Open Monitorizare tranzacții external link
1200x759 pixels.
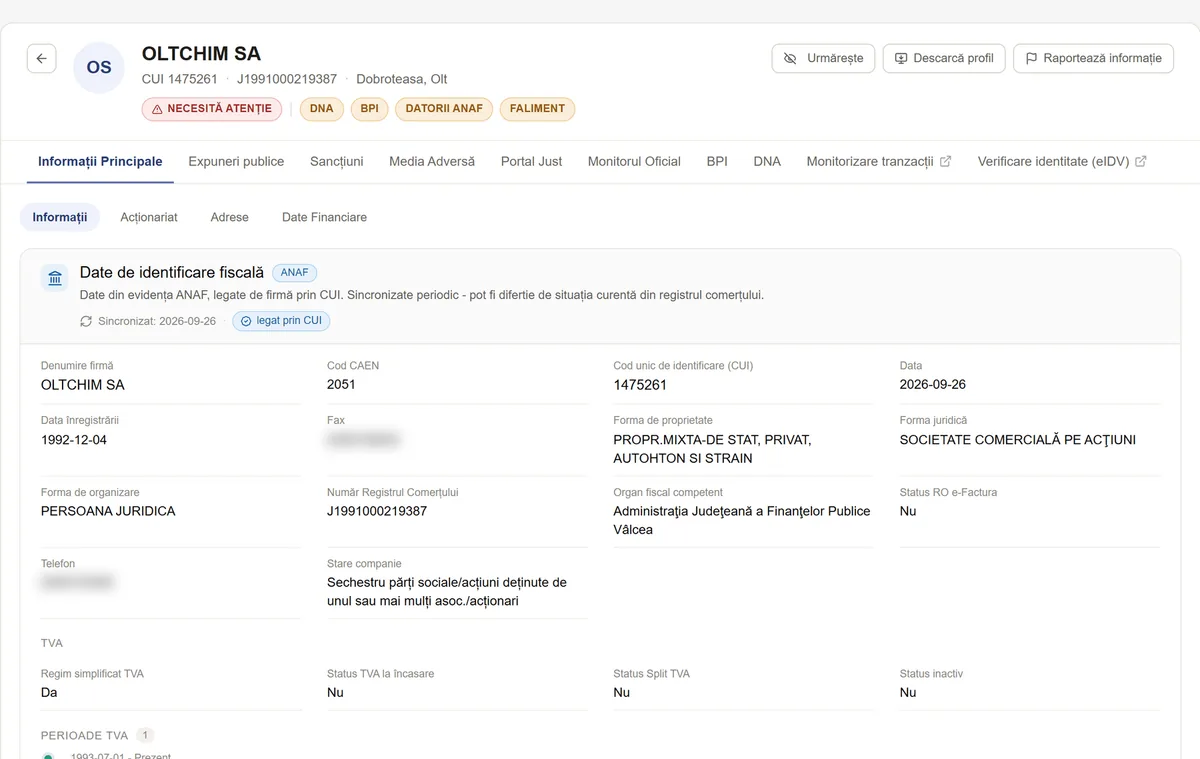click(879, 161)
